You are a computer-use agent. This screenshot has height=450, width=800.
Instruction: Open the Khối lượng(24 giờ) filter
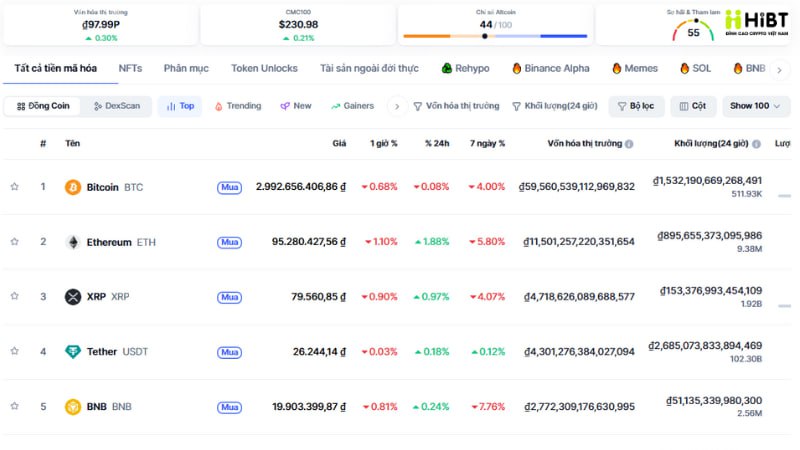point(555,106)
